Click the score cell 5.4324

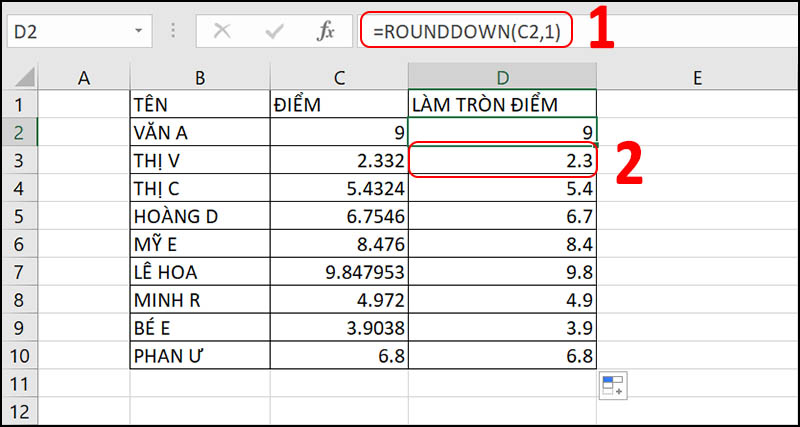pos(339,188)
